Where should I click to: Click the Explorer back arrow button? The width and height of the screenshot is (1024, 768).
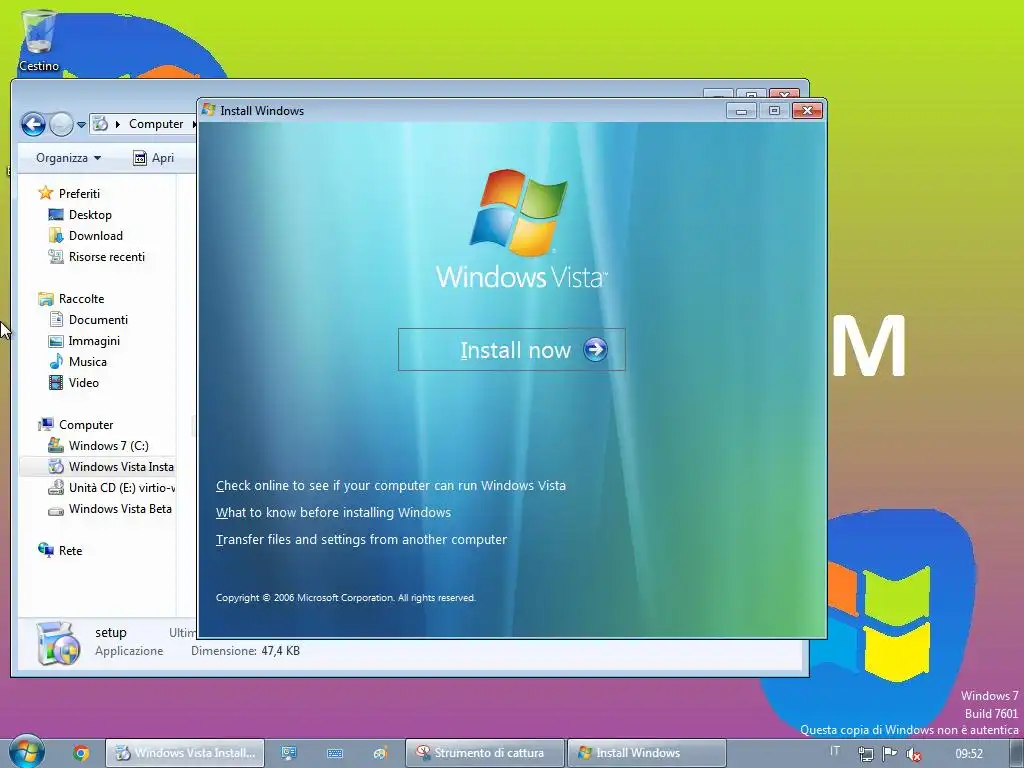[x=33, y=124]
